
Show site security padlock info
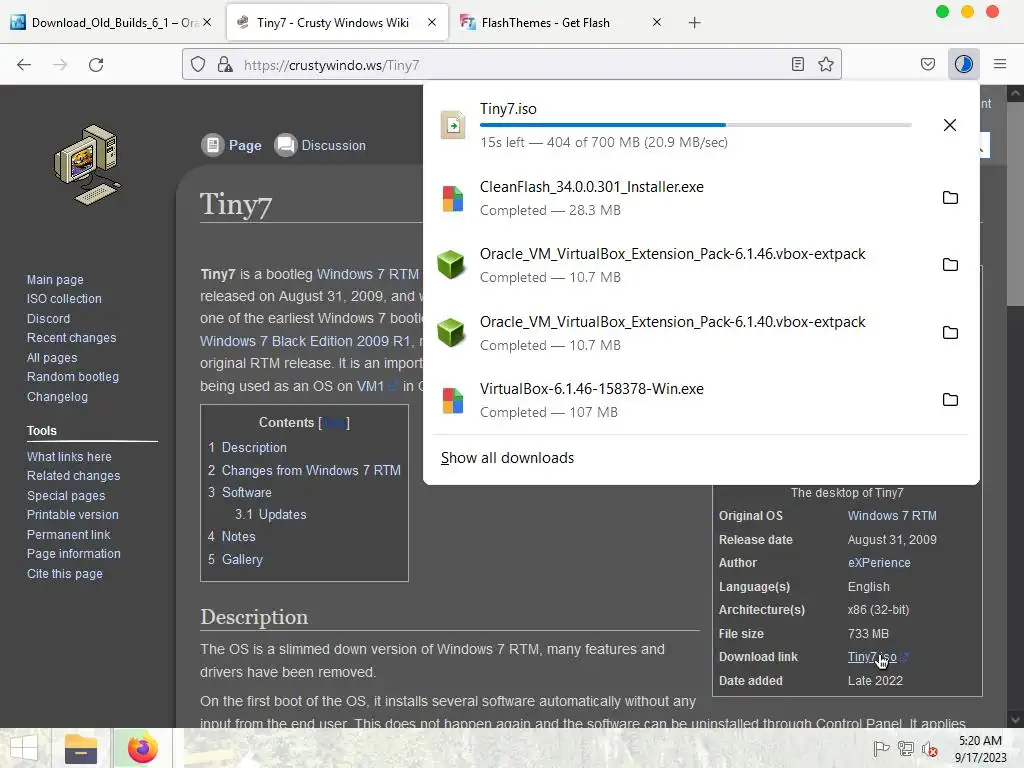[225, 64]
